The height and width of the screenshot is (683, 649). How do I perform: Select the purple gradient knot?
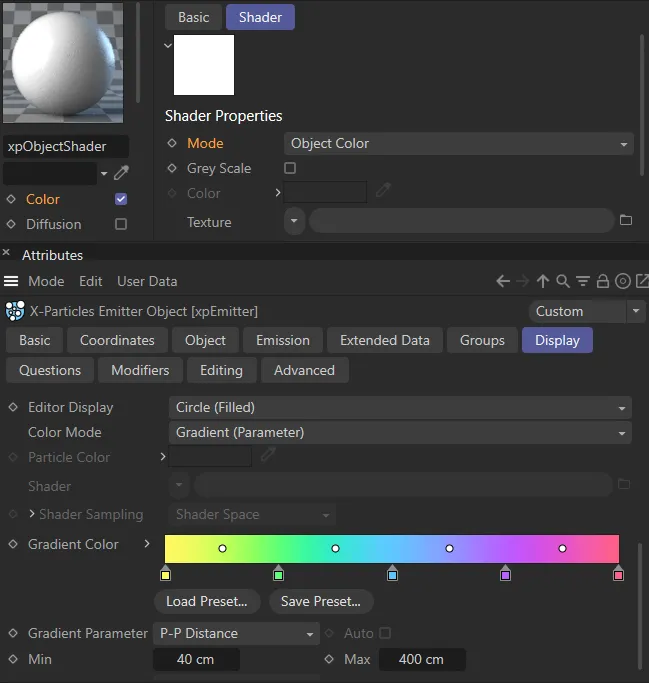click(x=505, y=573)
